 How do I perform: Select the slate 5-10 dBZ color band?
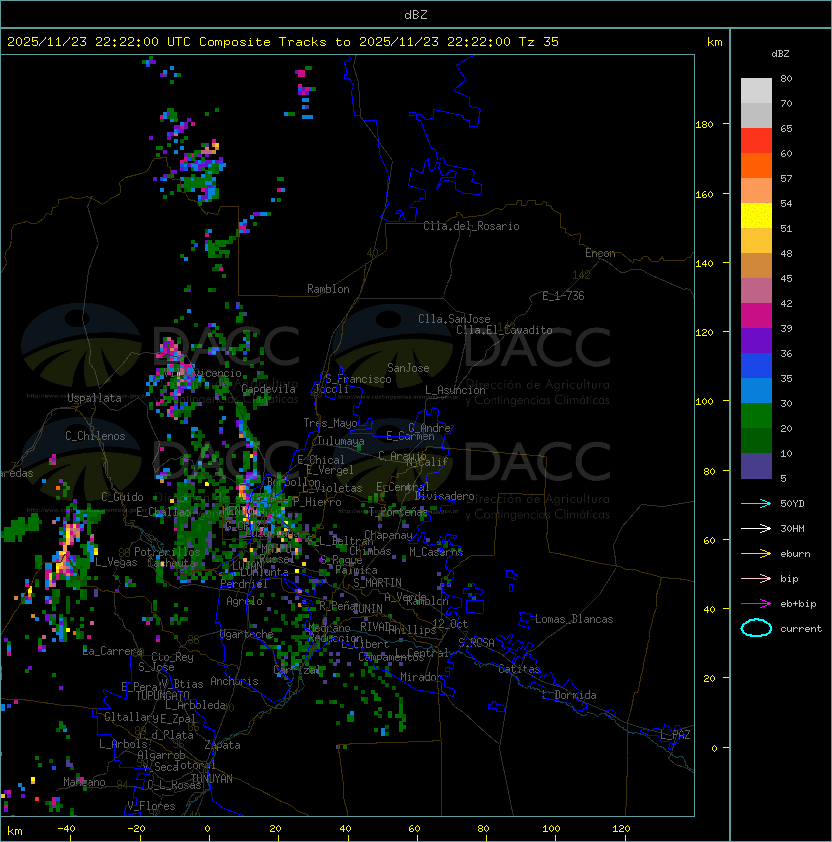point(756,466)
